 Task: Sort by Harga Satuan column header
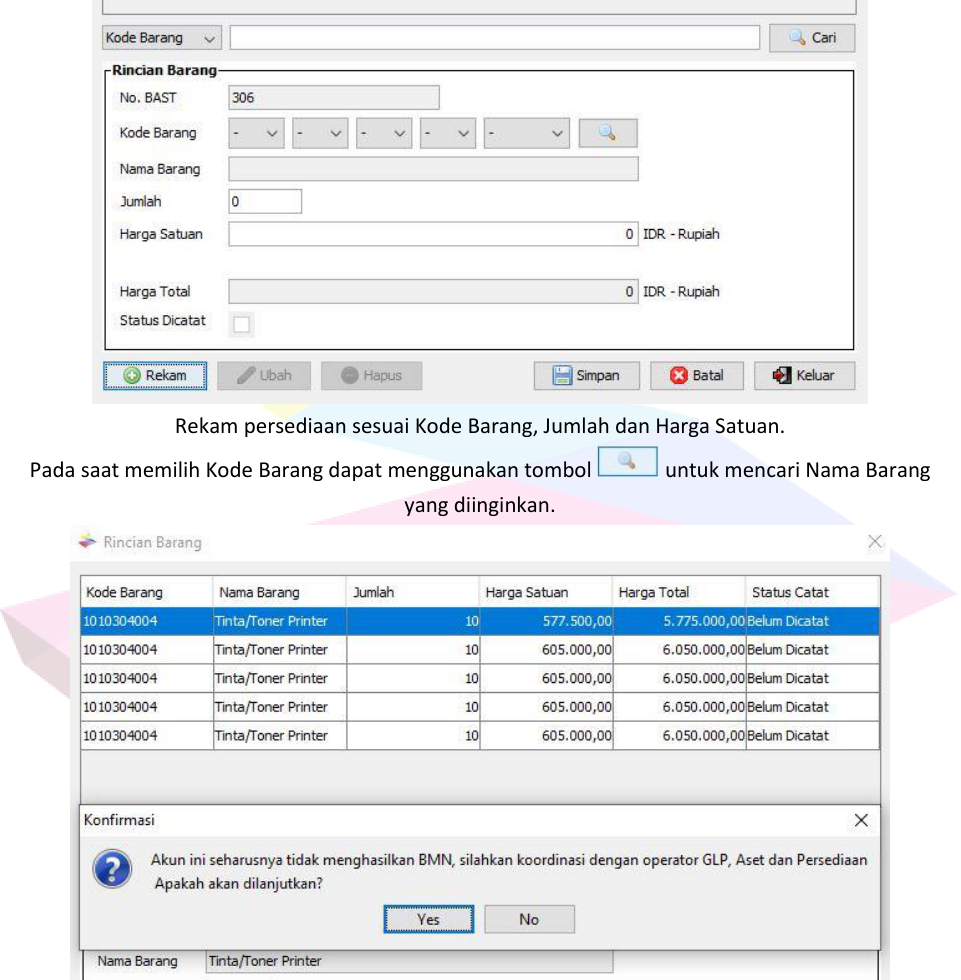pos(545,592)
